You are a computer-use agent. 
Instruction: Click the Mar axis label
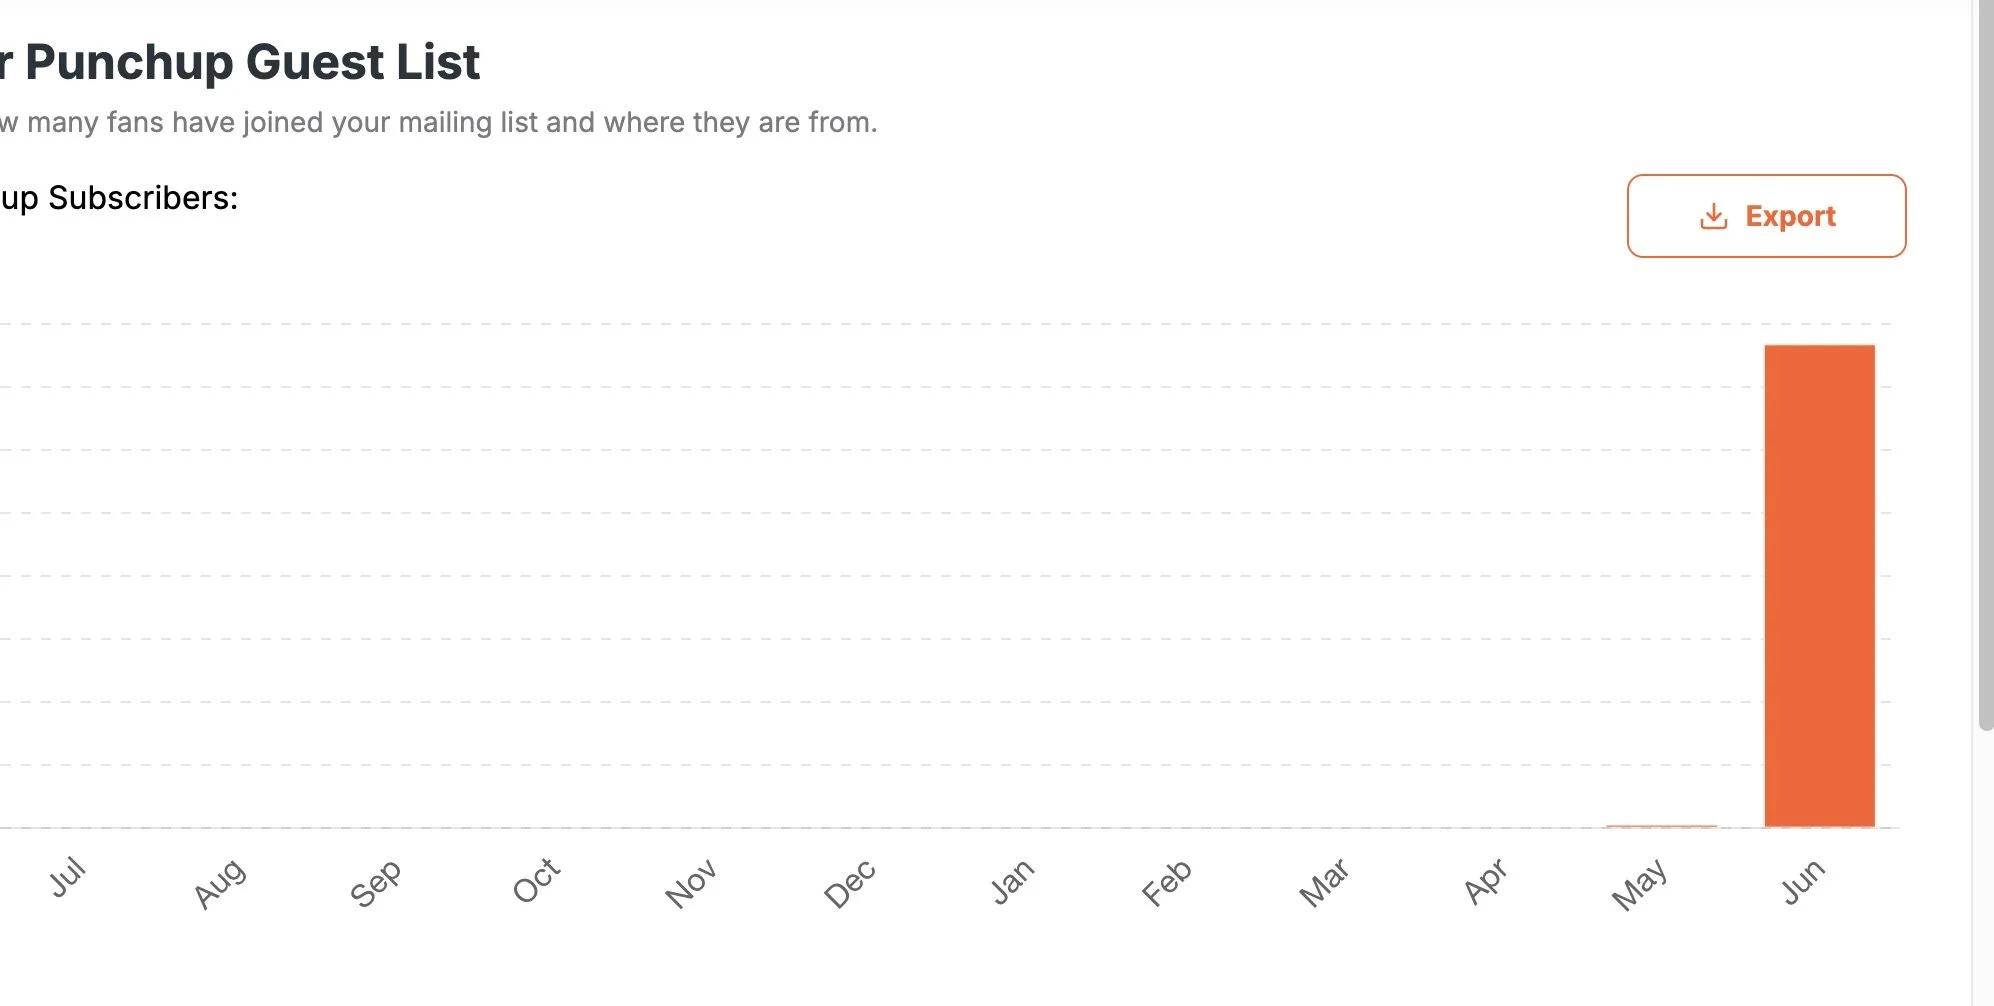click(x=1324, y=883)
